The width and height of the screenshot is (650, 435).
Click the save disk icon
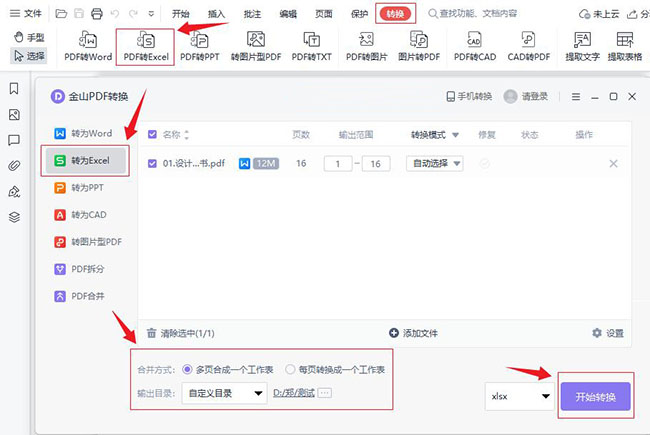[79, 14]
